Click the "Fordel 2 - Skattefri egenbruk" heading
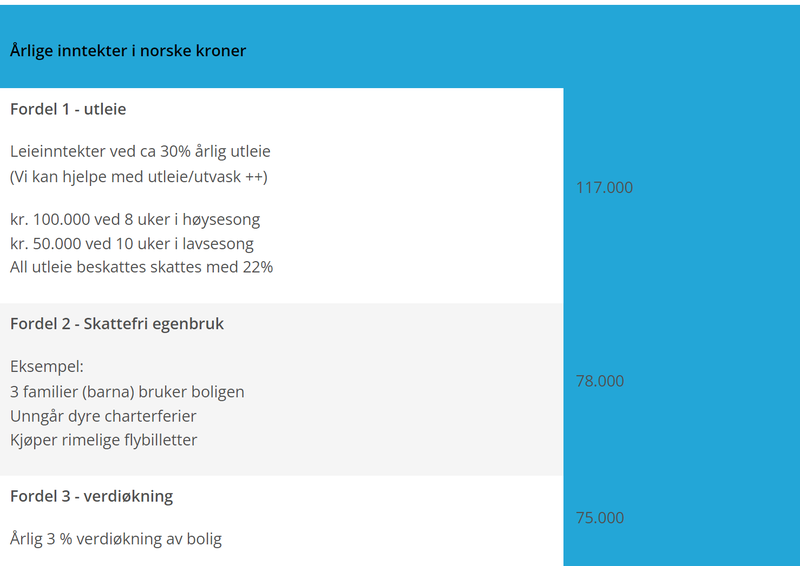Image resolution: width=800 pixels, height=566 pixels. [117, 324]
